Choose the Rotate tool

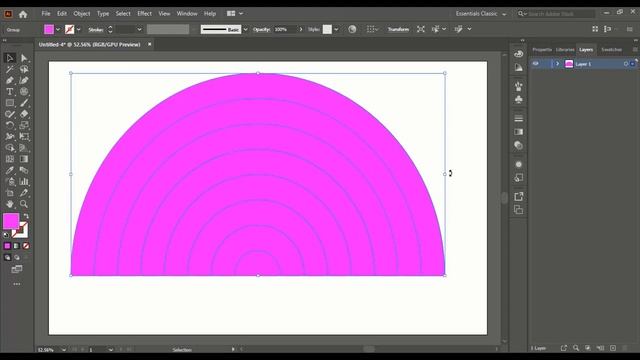(x=10, y=125)
